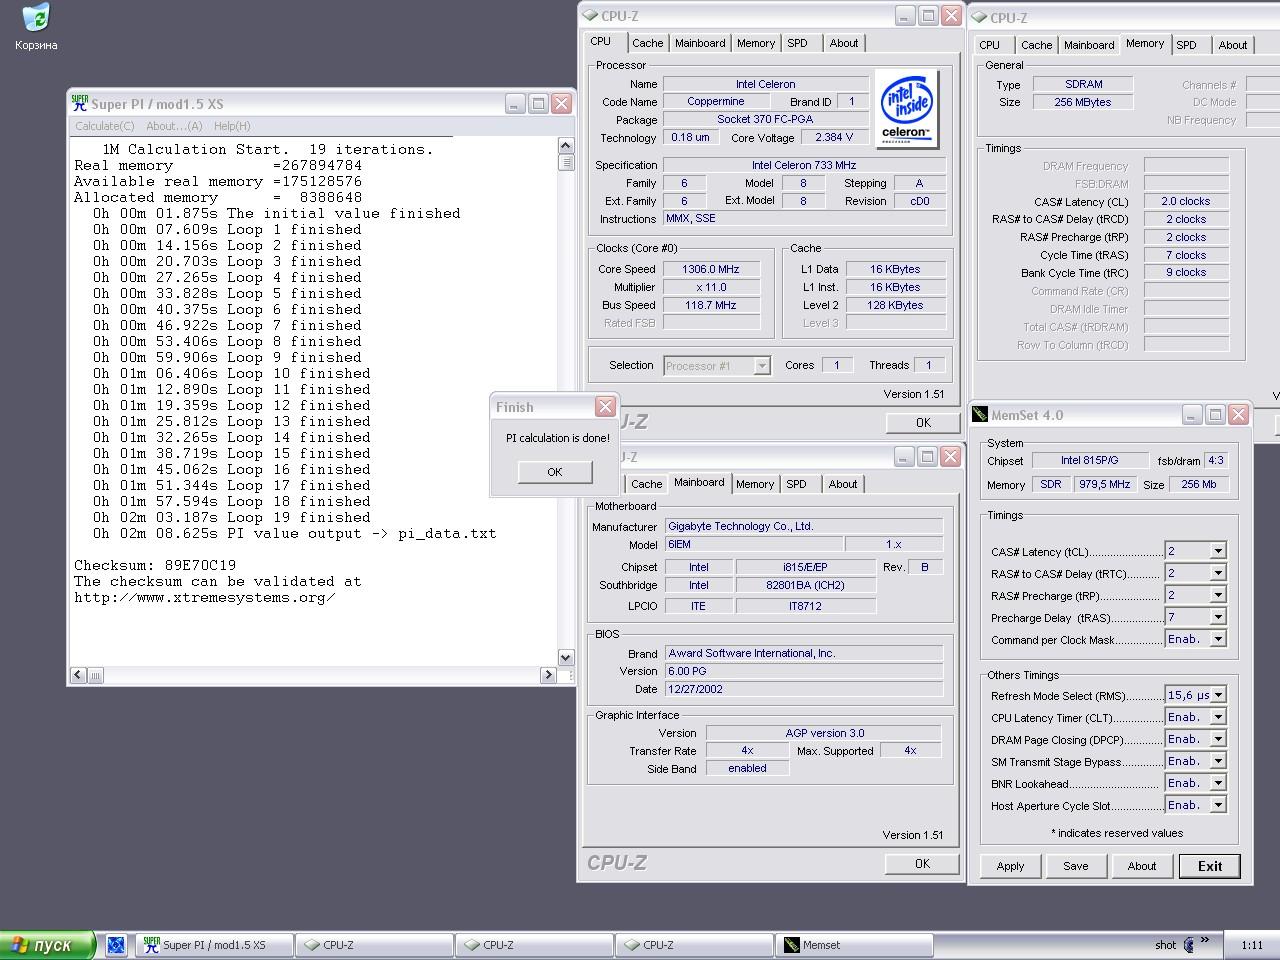The width and height of the screenshot is (1280, 960).
Task: Click OK in top CPU-Z CPU window
Action: coord(923,422)
